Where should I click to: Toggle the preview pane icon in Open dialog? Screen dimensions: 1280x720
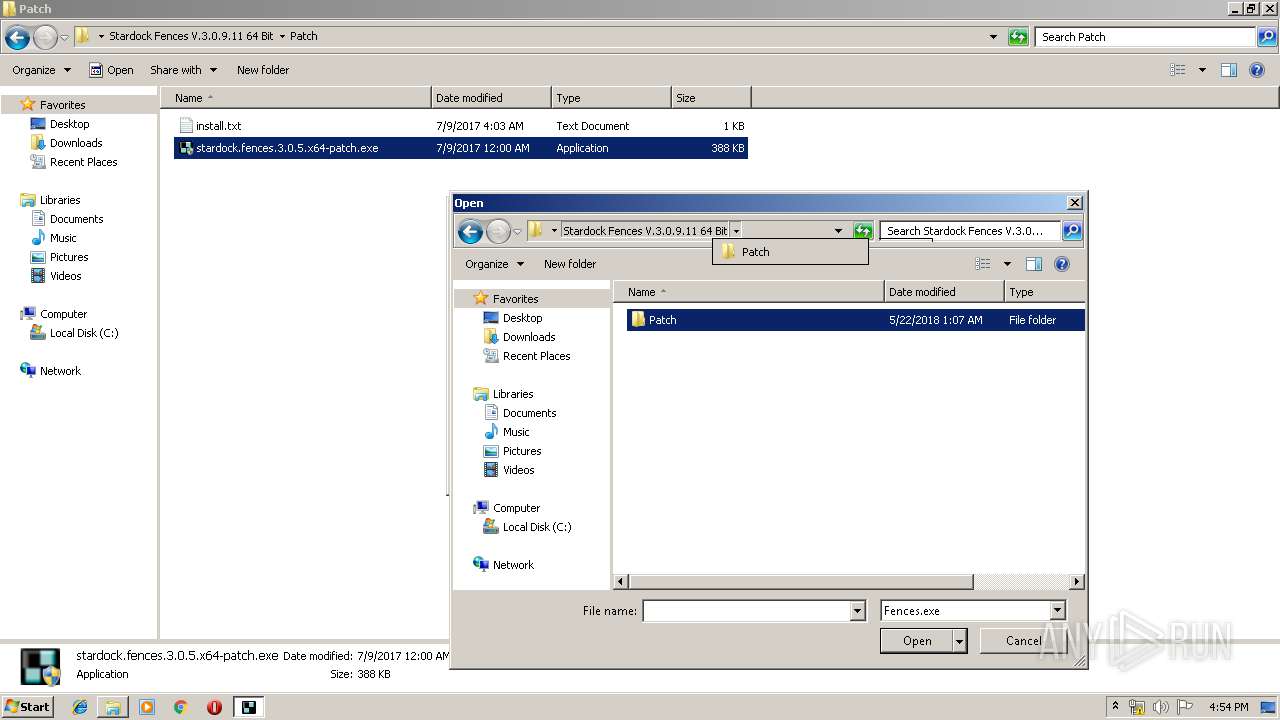coord(1034,264)
